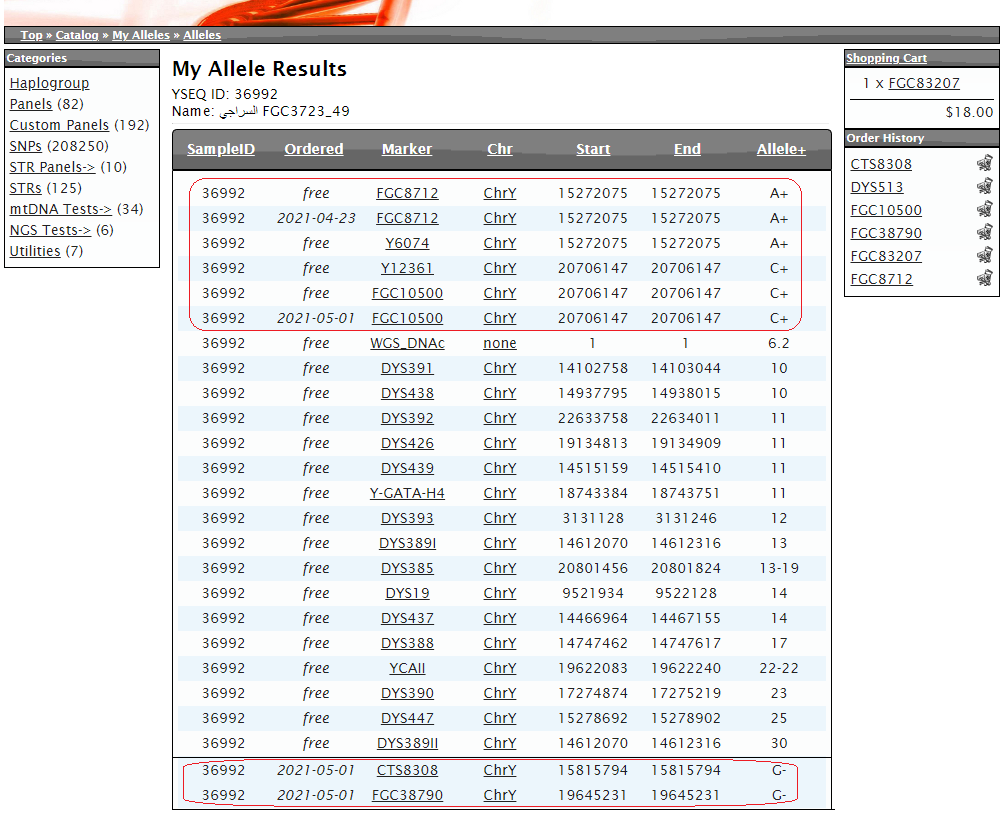
Task: Open the Y-GATA-H4 marker link
Action: point(407,493)
